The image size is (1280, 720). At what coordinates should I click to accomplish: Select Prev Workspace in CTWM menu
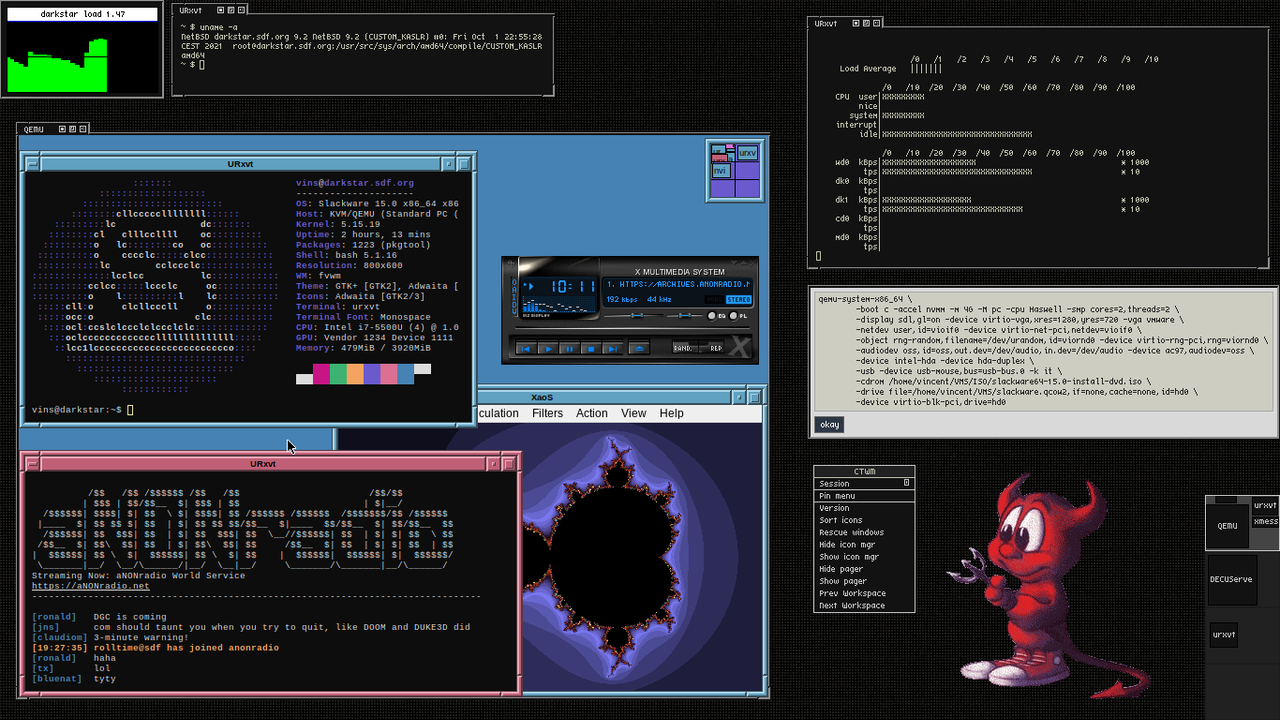pyautogui.click(x=864, y=593)
